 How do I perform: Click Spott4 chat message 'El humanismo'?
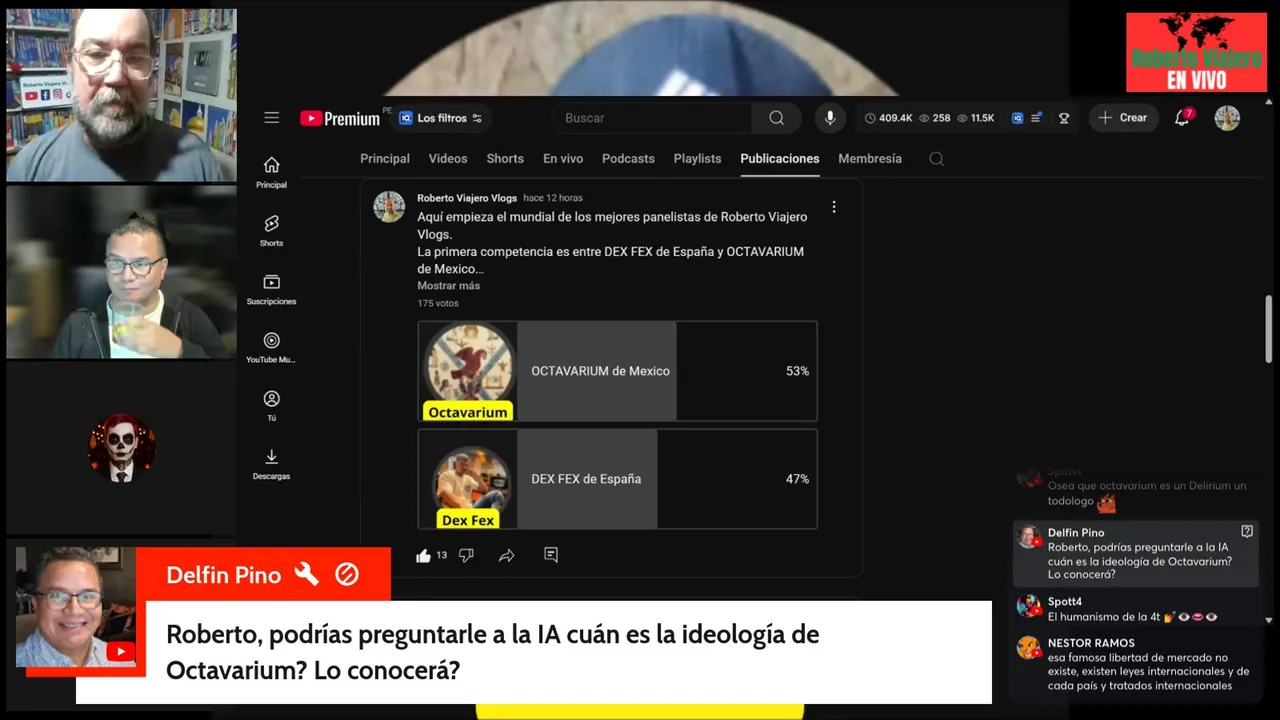1133,609
